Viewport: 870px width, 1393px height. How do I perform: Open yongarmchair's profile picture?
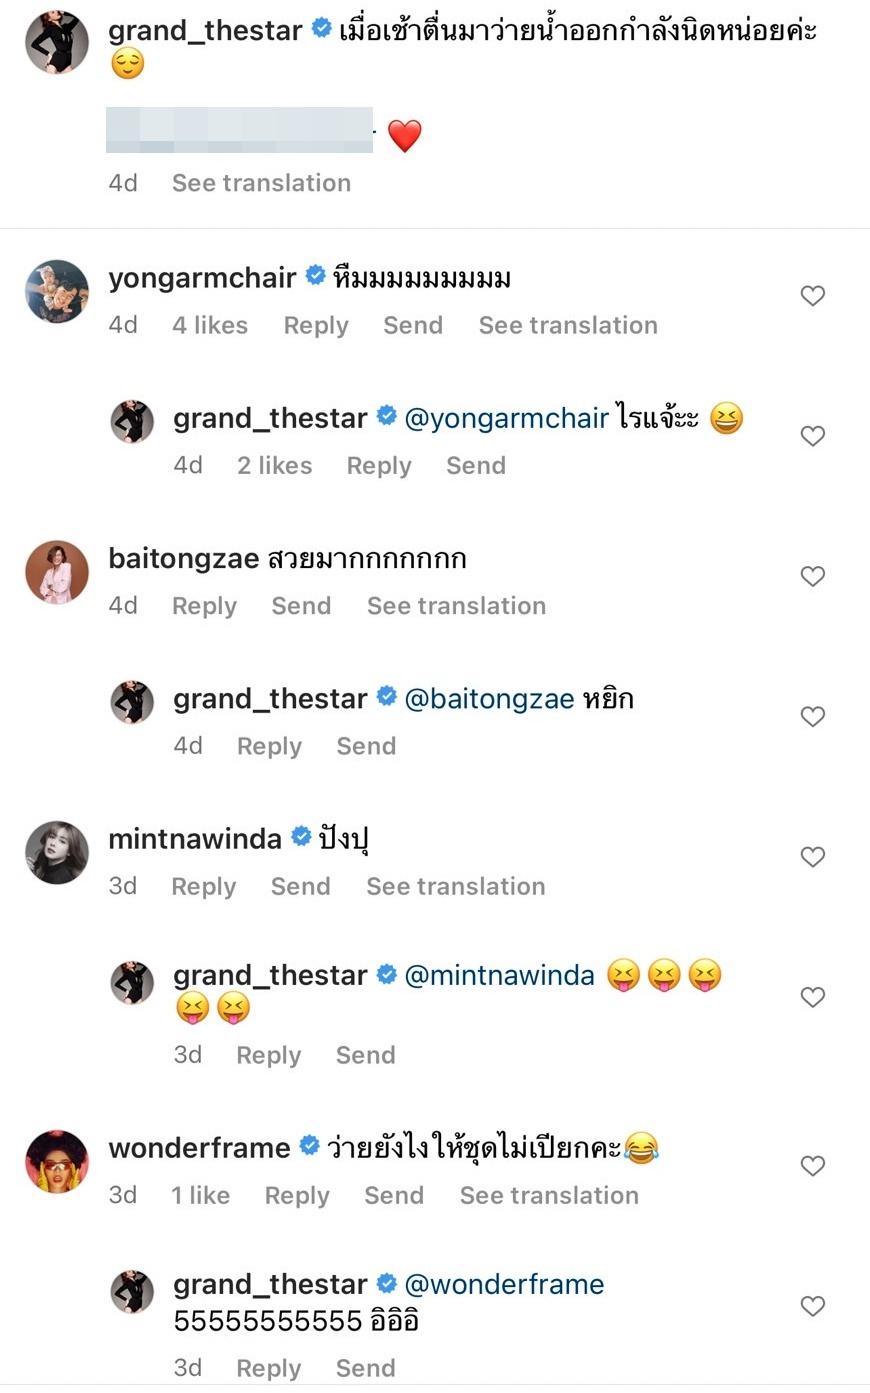[57, 292]
